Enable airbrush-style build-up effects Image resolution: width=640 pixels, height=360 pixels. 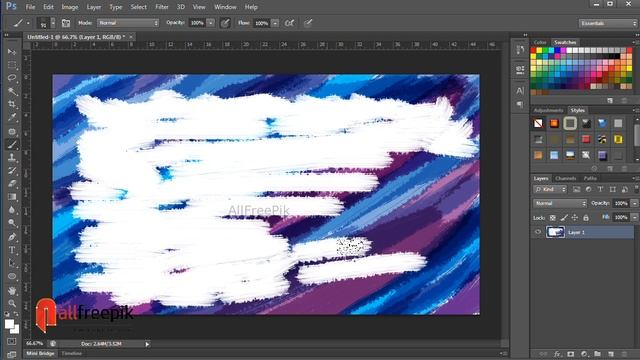tap(289, 23)
